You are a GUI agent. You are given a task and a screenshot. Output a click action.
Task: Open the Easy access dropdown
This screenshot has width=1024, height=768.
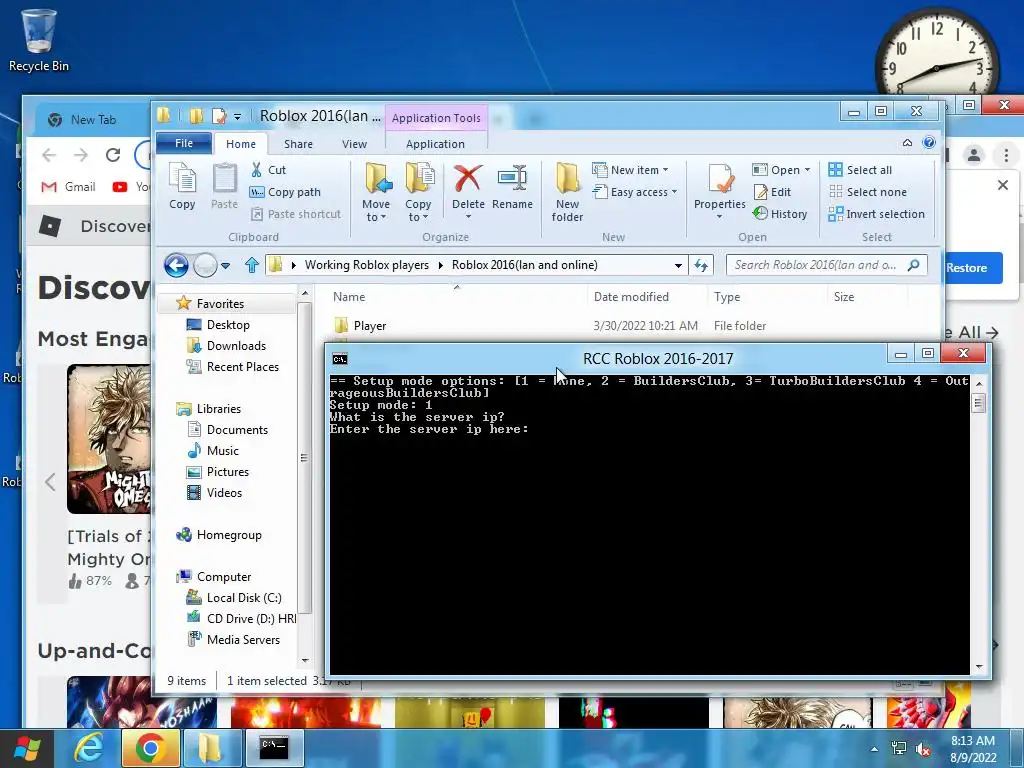click(x=635, y=192)
